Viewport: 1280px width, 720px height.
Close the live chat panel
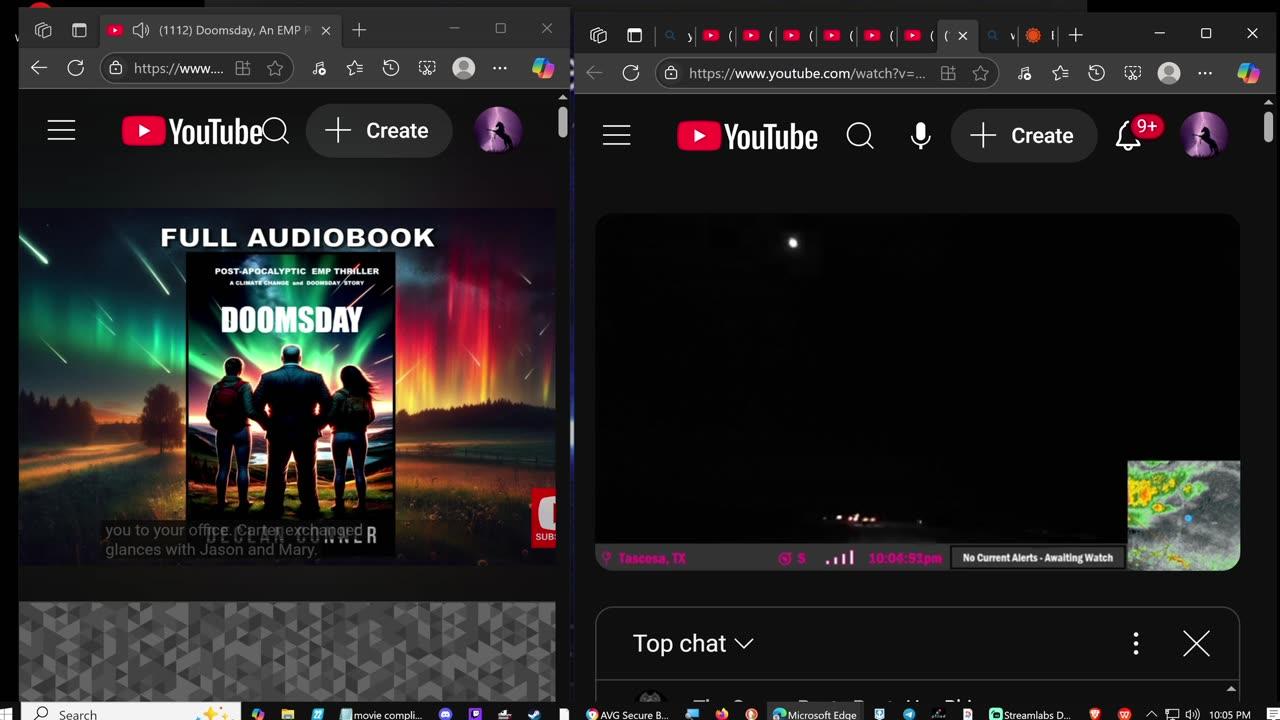[1196, 643]
